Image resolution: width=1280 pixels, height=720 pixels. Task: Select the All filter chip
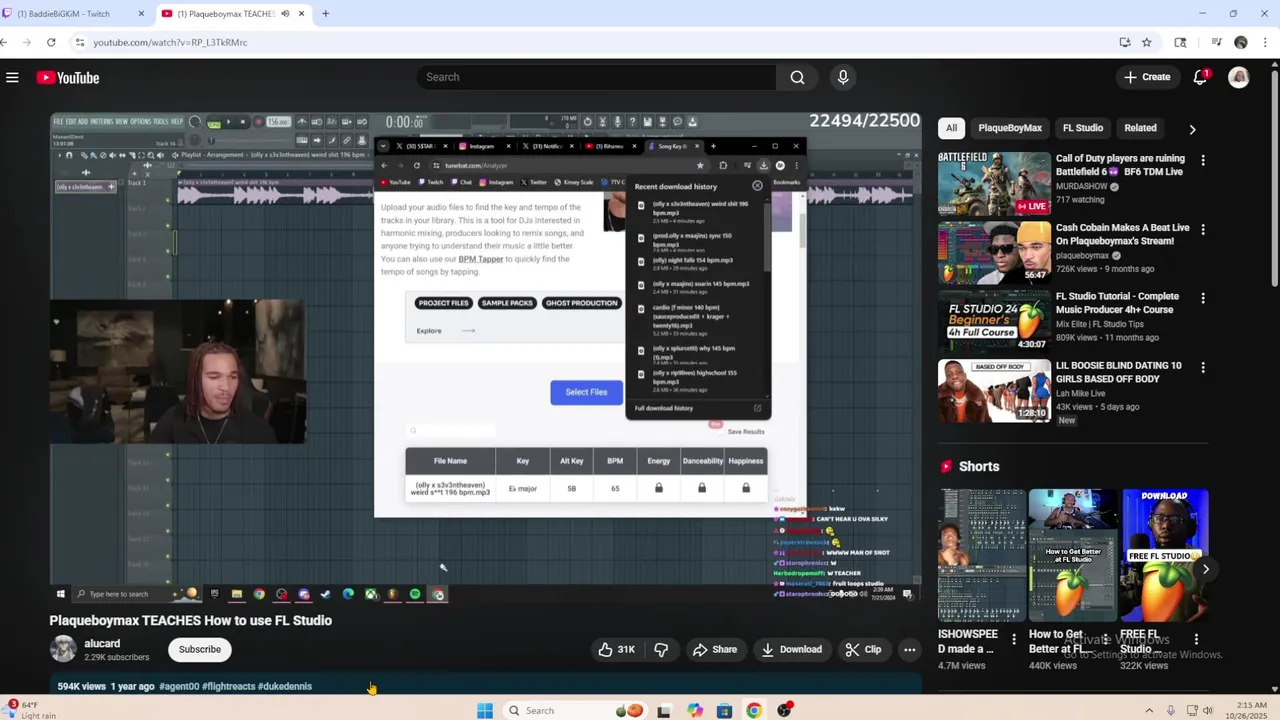pyautogui.click(x=951, y=128)
